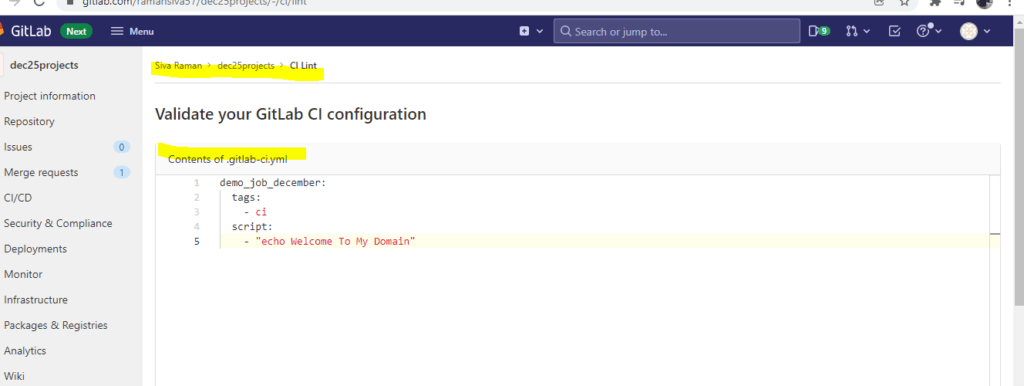The width and height of the screenshot is (1024, 386).
Task: Expand the user avatar dropdown arrow
Action: point(987,31)
